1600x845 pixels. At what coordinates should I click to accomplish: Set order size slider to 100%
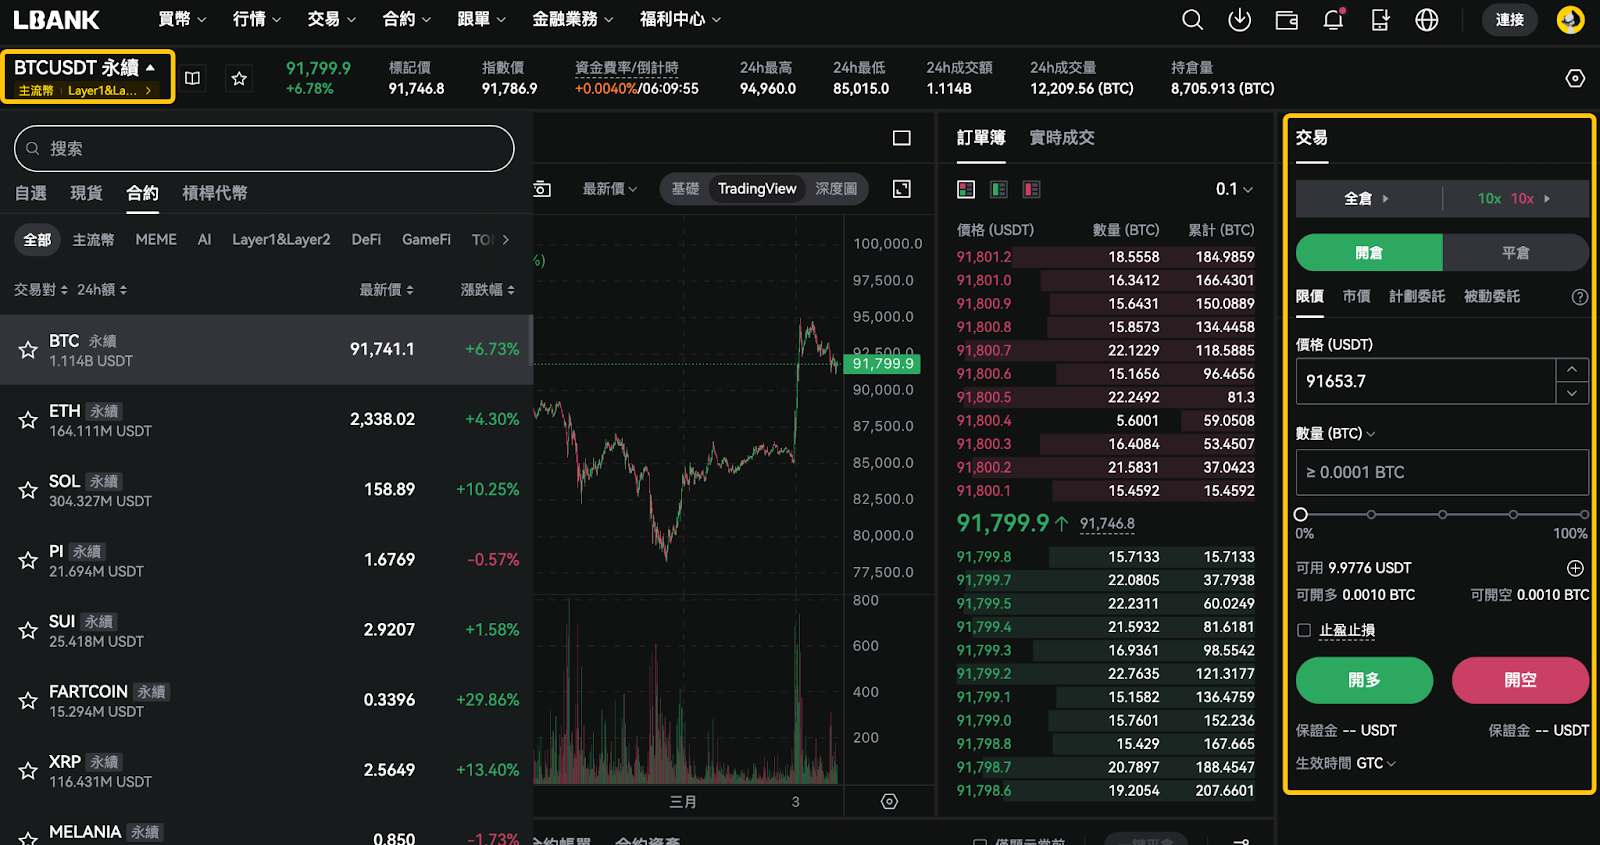coord(1584,514)
